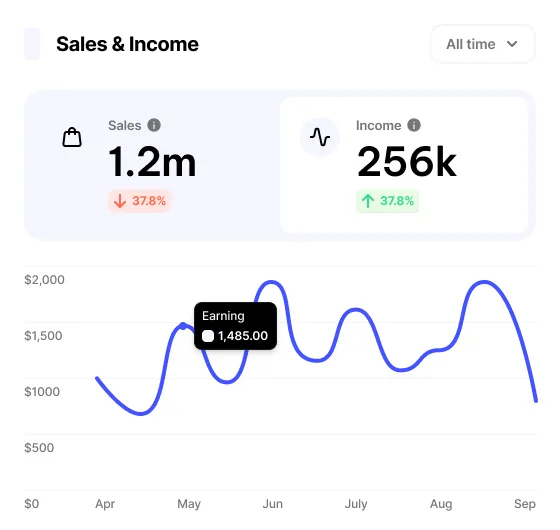Open the info icon beside Income

click(414, 125)
